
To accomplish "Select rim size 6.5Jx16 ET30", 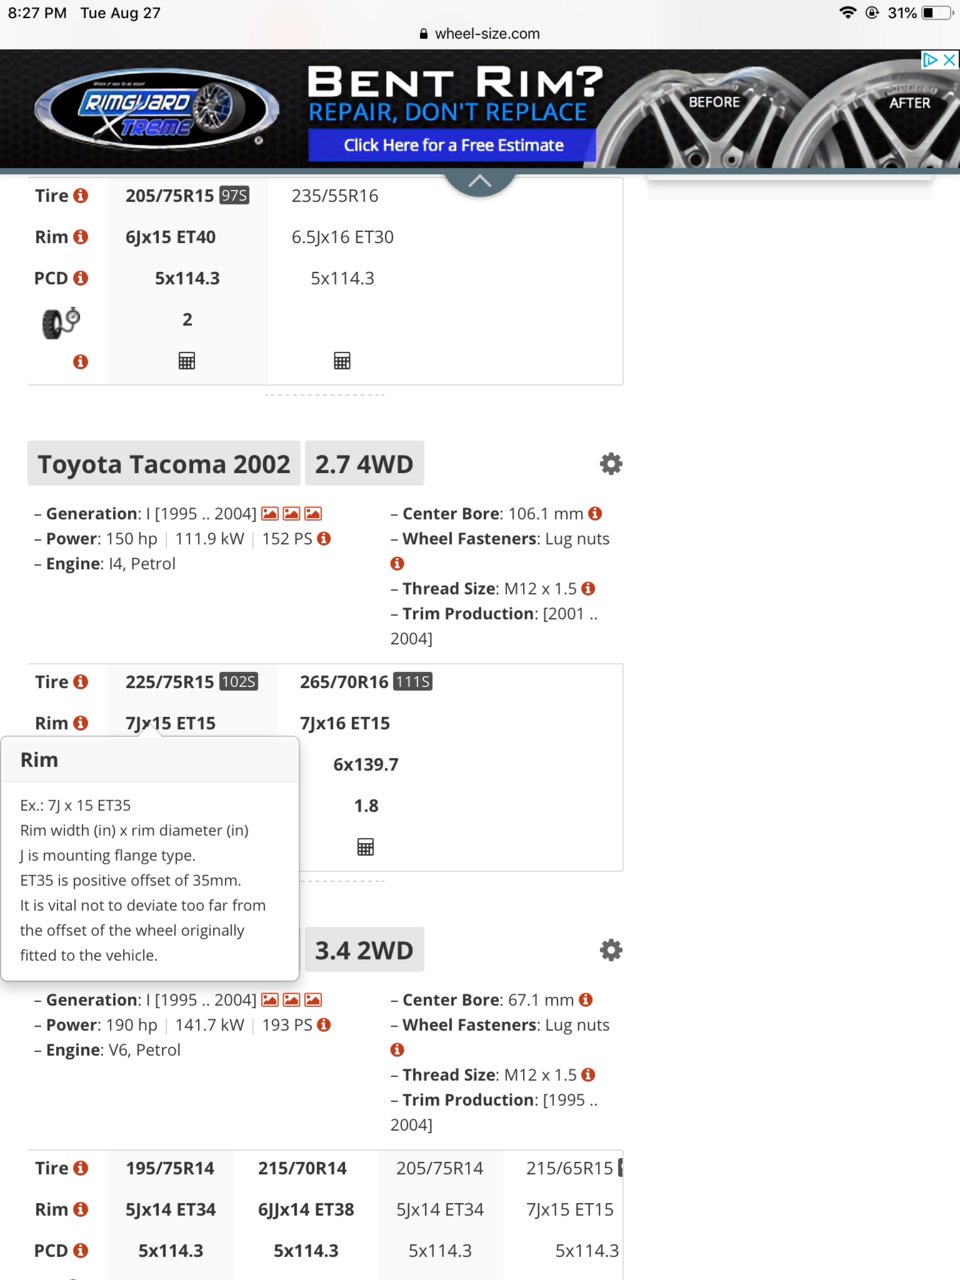I will [342, 237].
